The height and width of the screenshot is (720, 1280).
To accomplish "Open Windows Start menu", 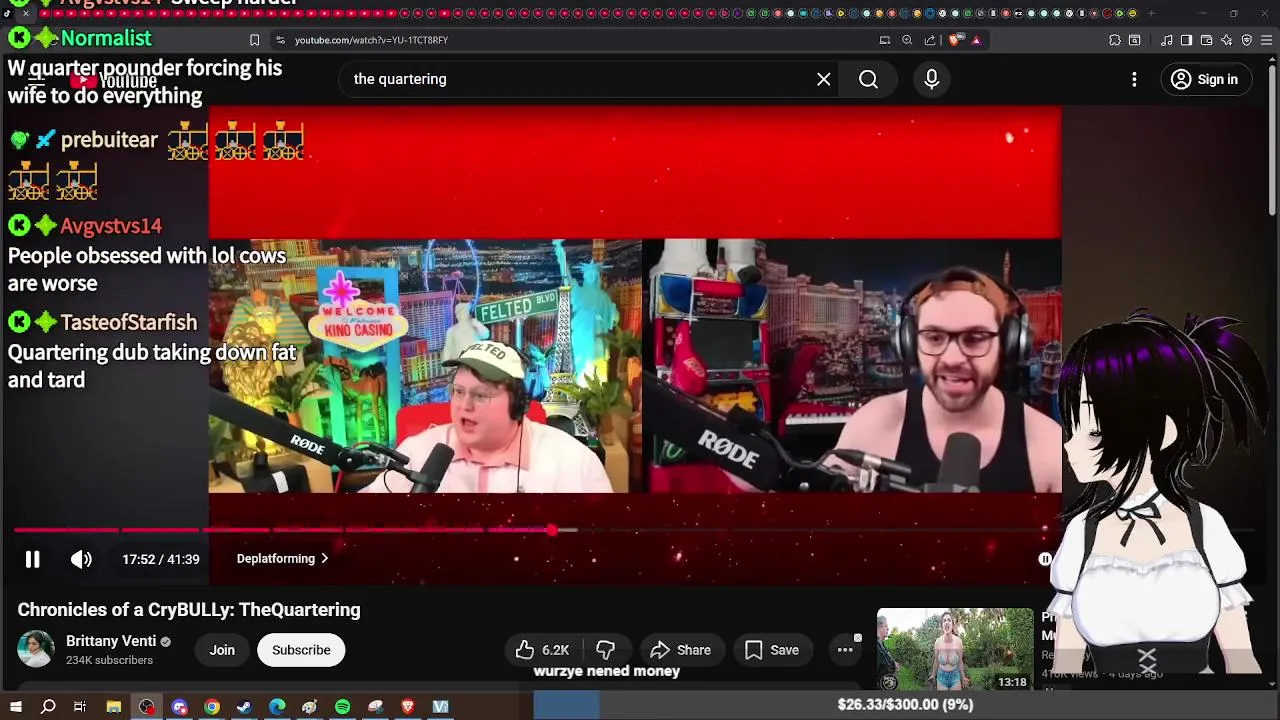I will [x=15, y=706].
